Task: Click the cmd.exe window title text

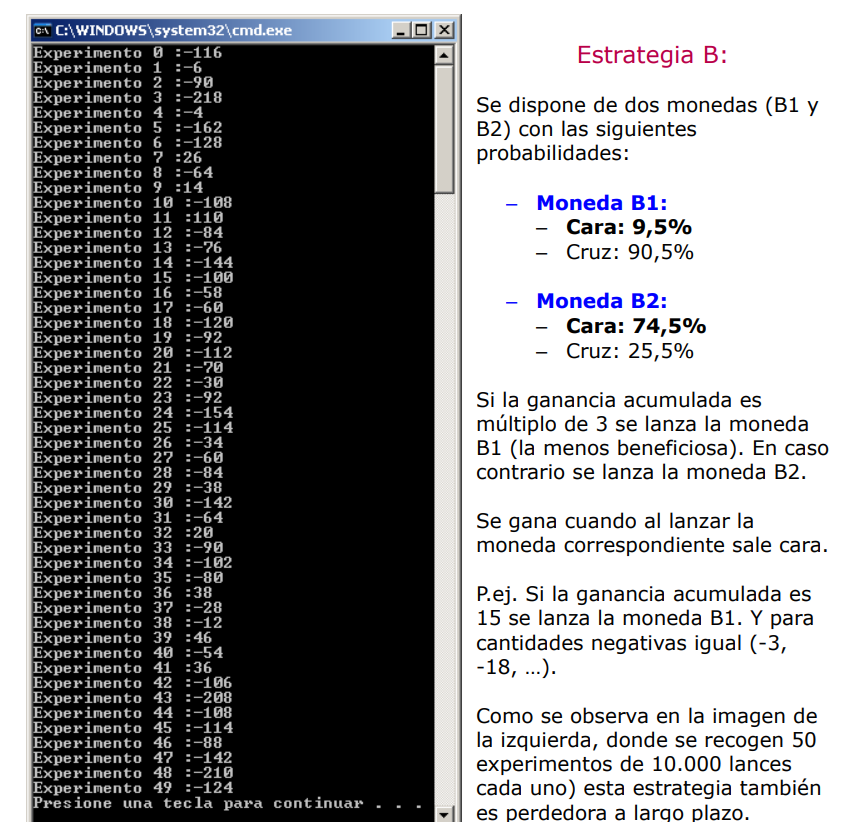Action: pyautogui.click(x=174, y=30)
